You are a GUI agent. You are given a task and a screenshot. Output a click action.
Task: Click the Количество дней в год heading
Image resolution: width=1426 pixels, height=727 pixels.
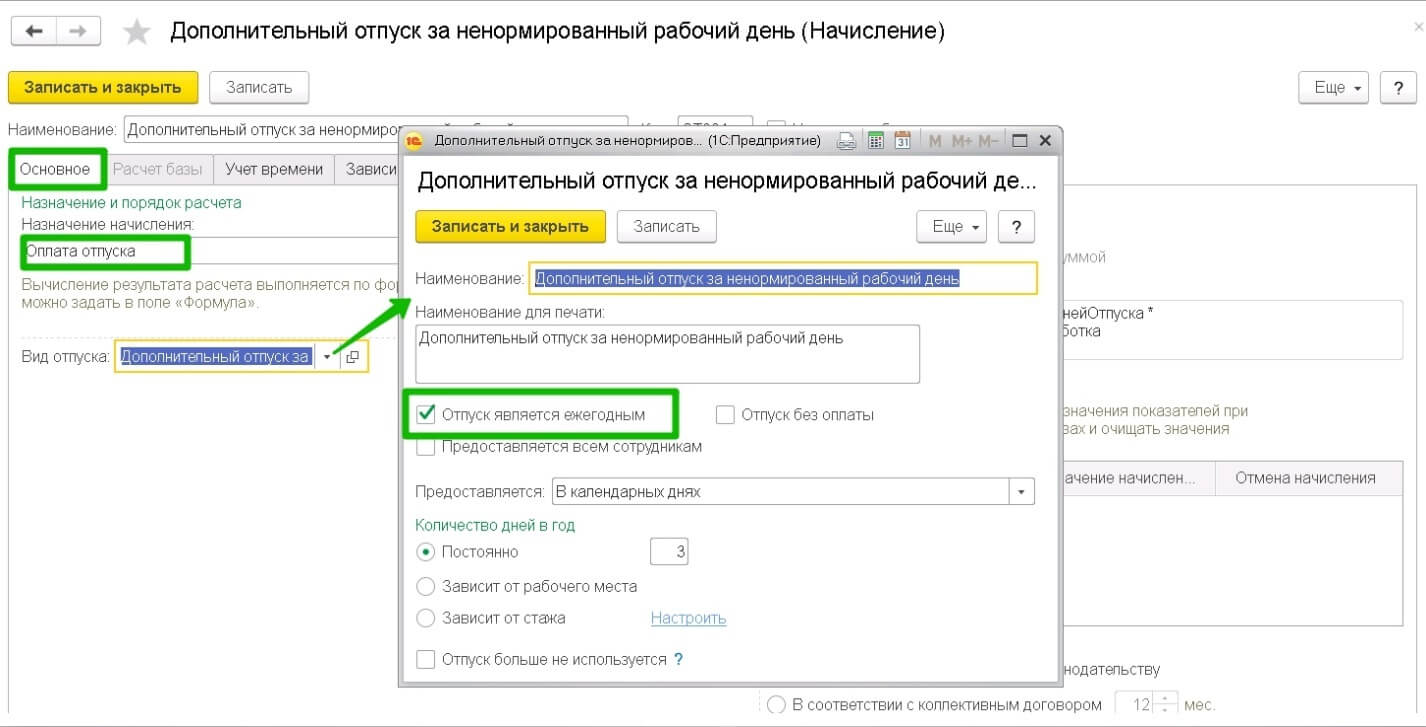tap(495, 525)
